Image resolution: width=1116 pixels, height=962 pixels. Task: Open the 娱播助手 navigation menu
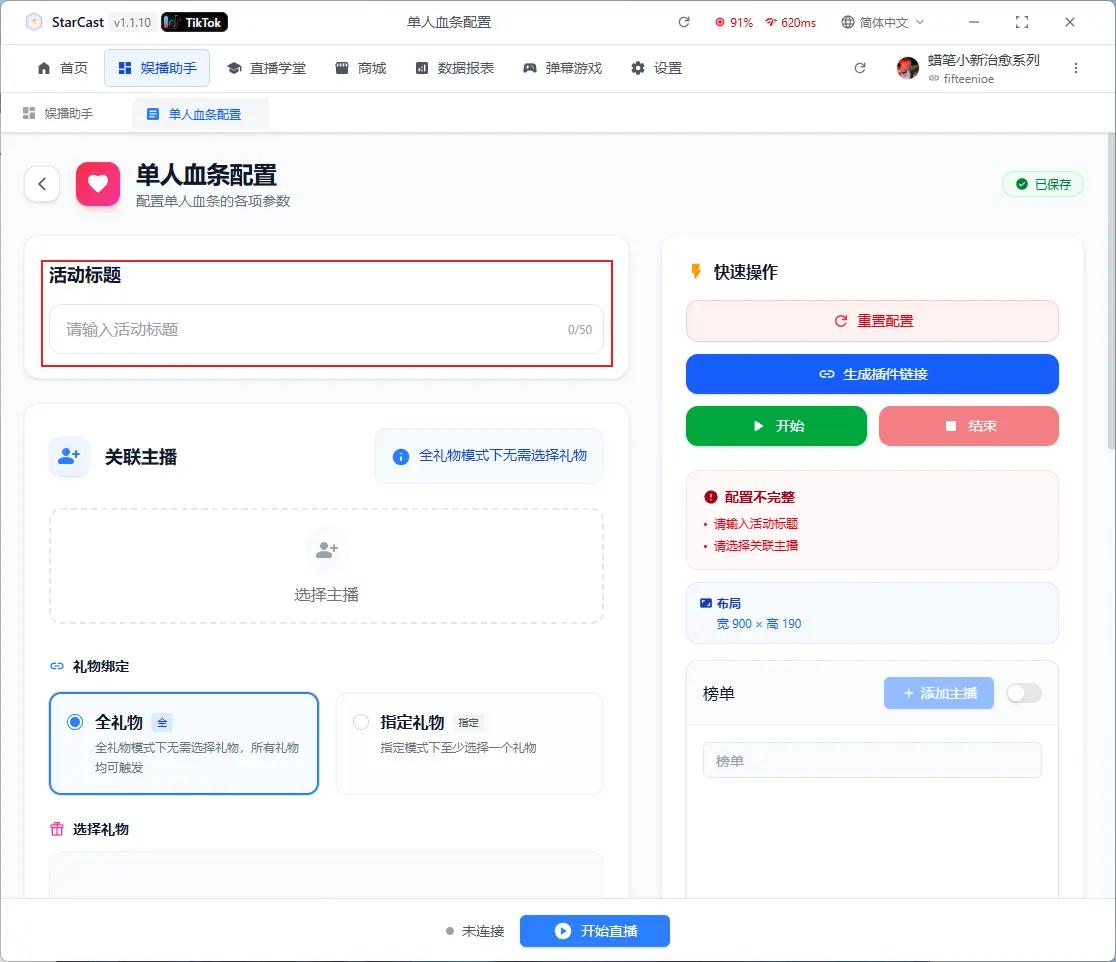[x=157, y=68]
